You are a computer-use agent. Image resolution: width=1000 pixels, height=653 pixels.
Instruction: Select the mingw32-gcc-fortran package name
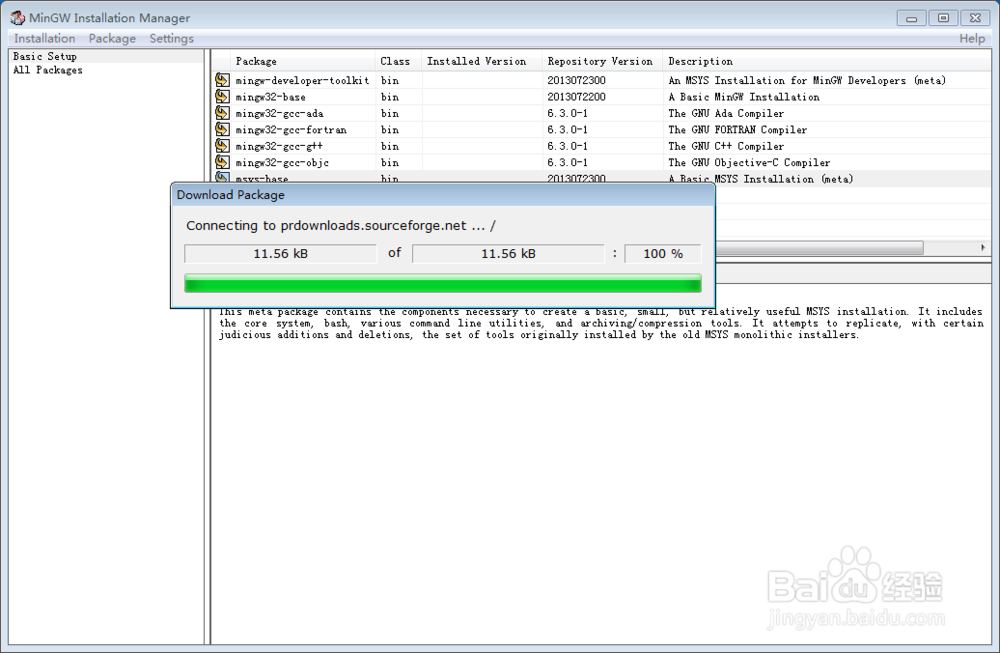click(291, 129)
